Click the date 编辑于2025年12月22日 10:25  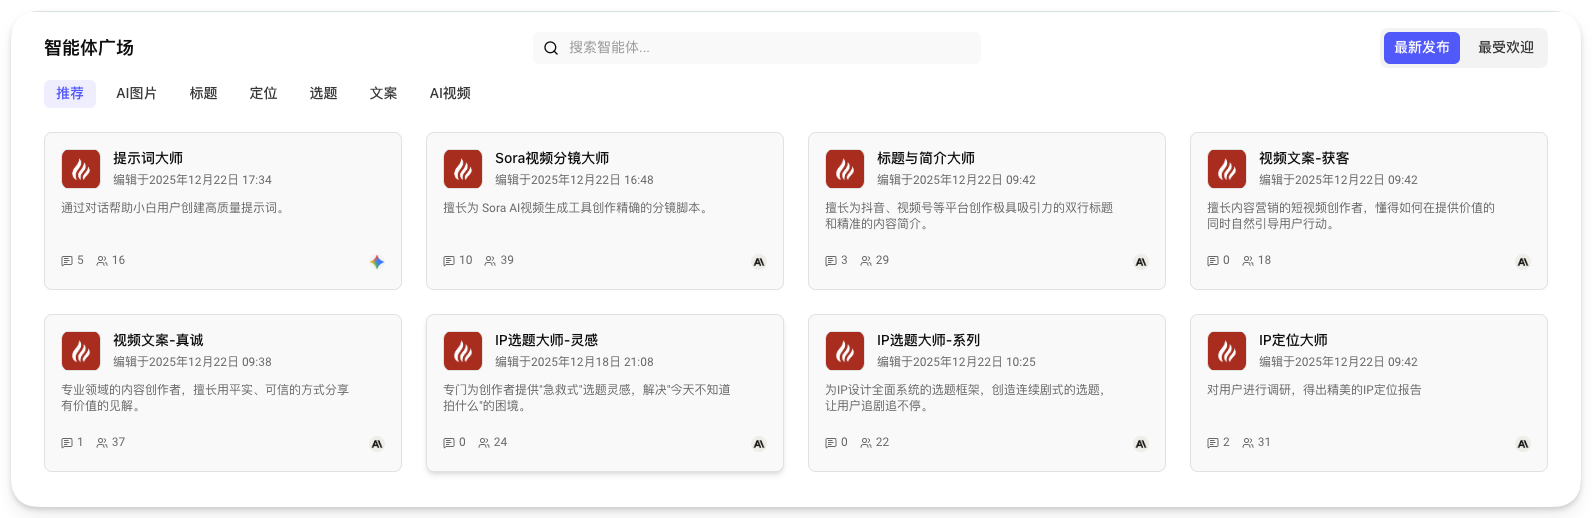[x=956, y=362]
